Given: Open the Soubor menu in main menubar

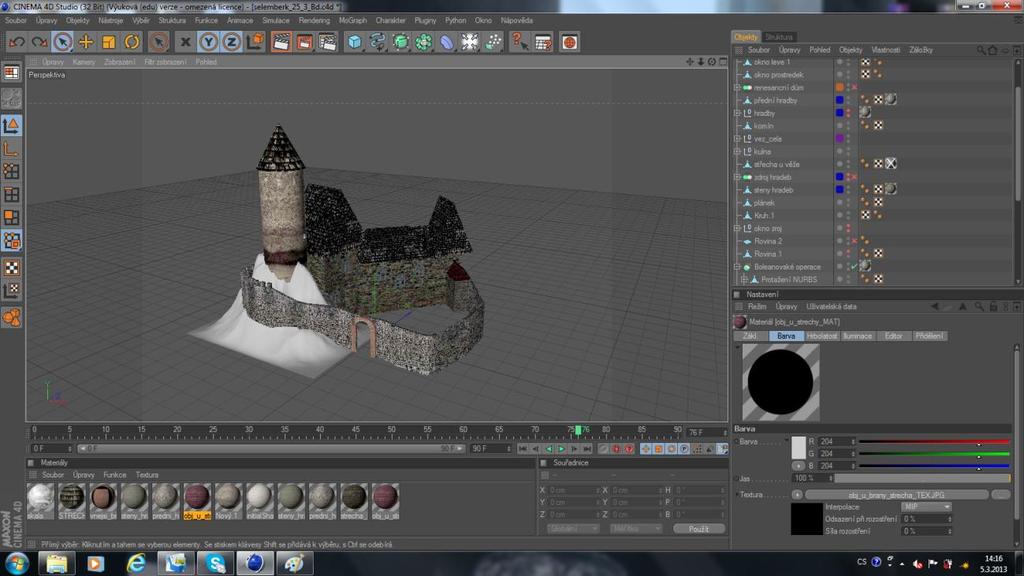Looking at the screenshot, I should coord(16,20).
